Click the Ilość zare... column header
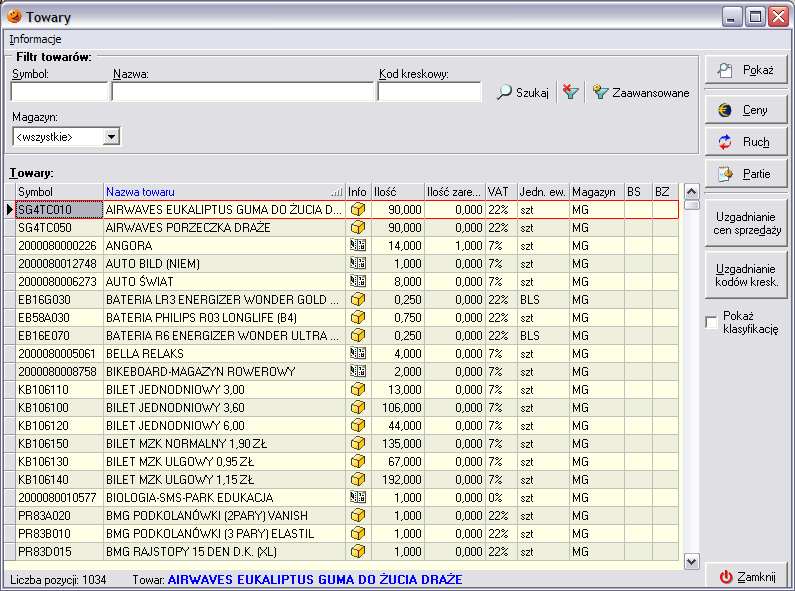This screenshot has height=591, width=795. coord(455,192)
